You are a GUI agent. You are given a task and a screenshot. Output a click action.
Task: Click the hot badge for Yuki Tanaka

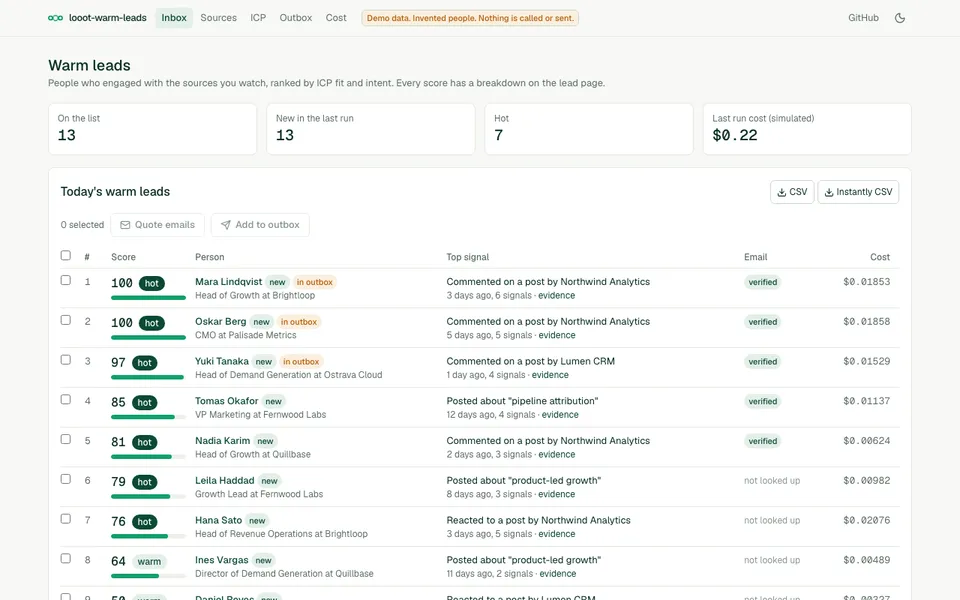point(144,362)
